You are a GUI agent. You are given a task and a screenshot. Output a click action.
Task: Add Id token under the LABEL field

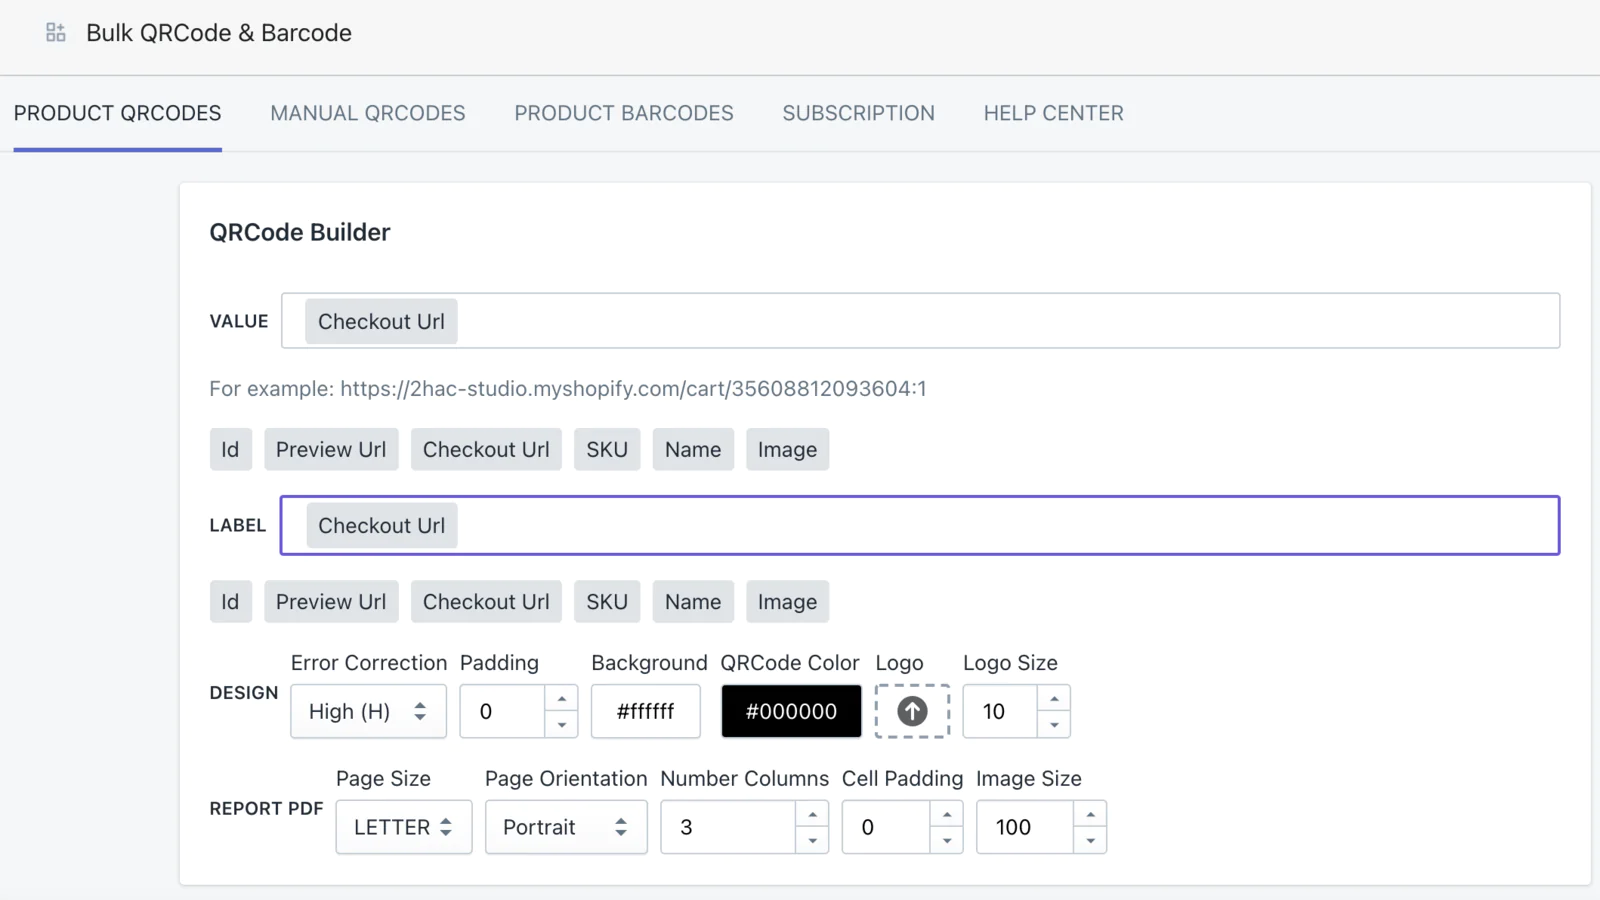pos(230,601)
